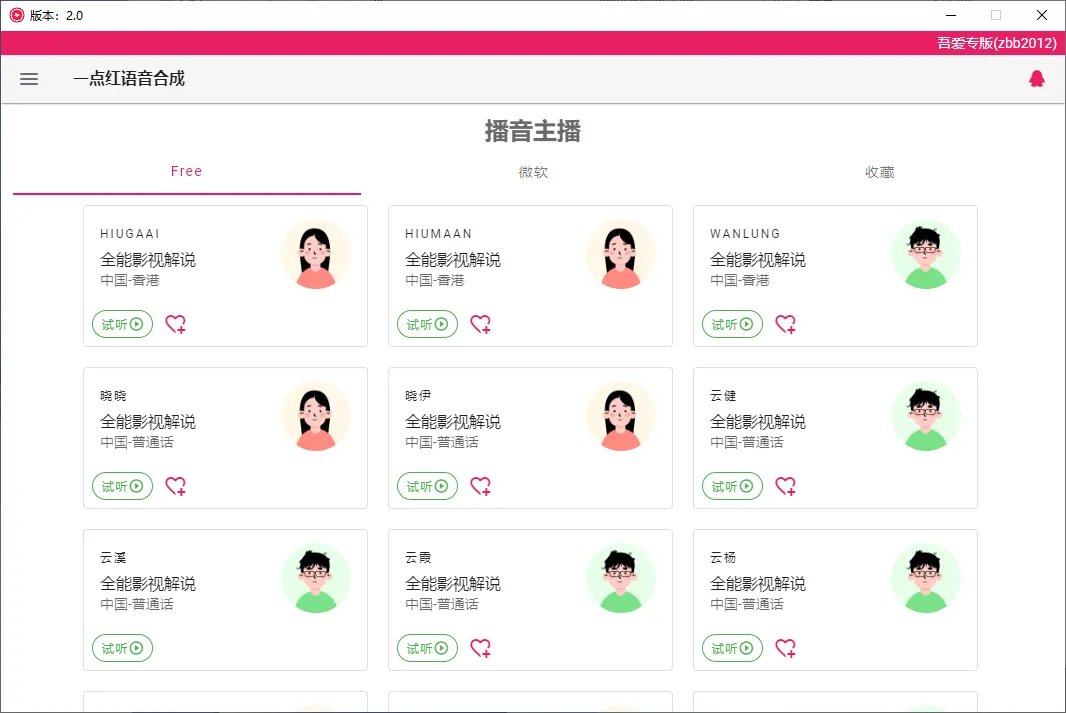Screen dimensions: 1066x713
Task: Toggle favorite for the 晓伊 voice
Action: 480,486
